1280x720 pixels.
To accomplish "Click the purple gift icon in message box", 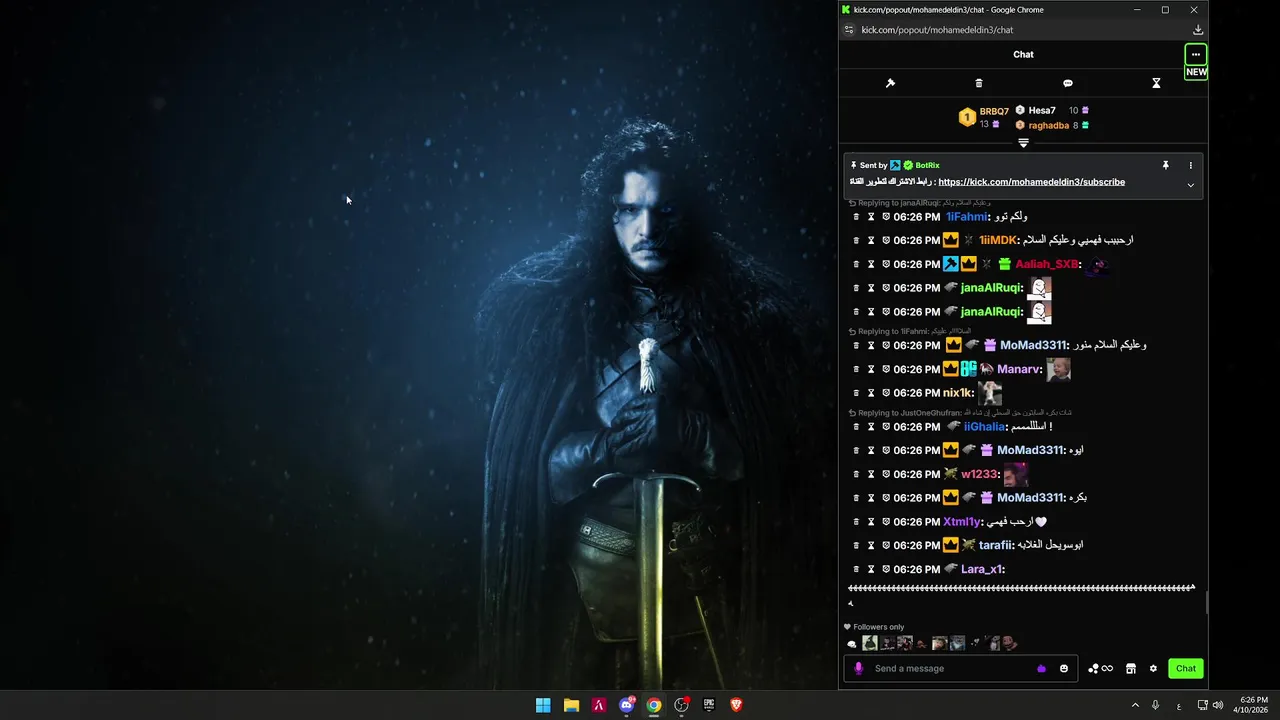I will click(x=1041, y=669).
